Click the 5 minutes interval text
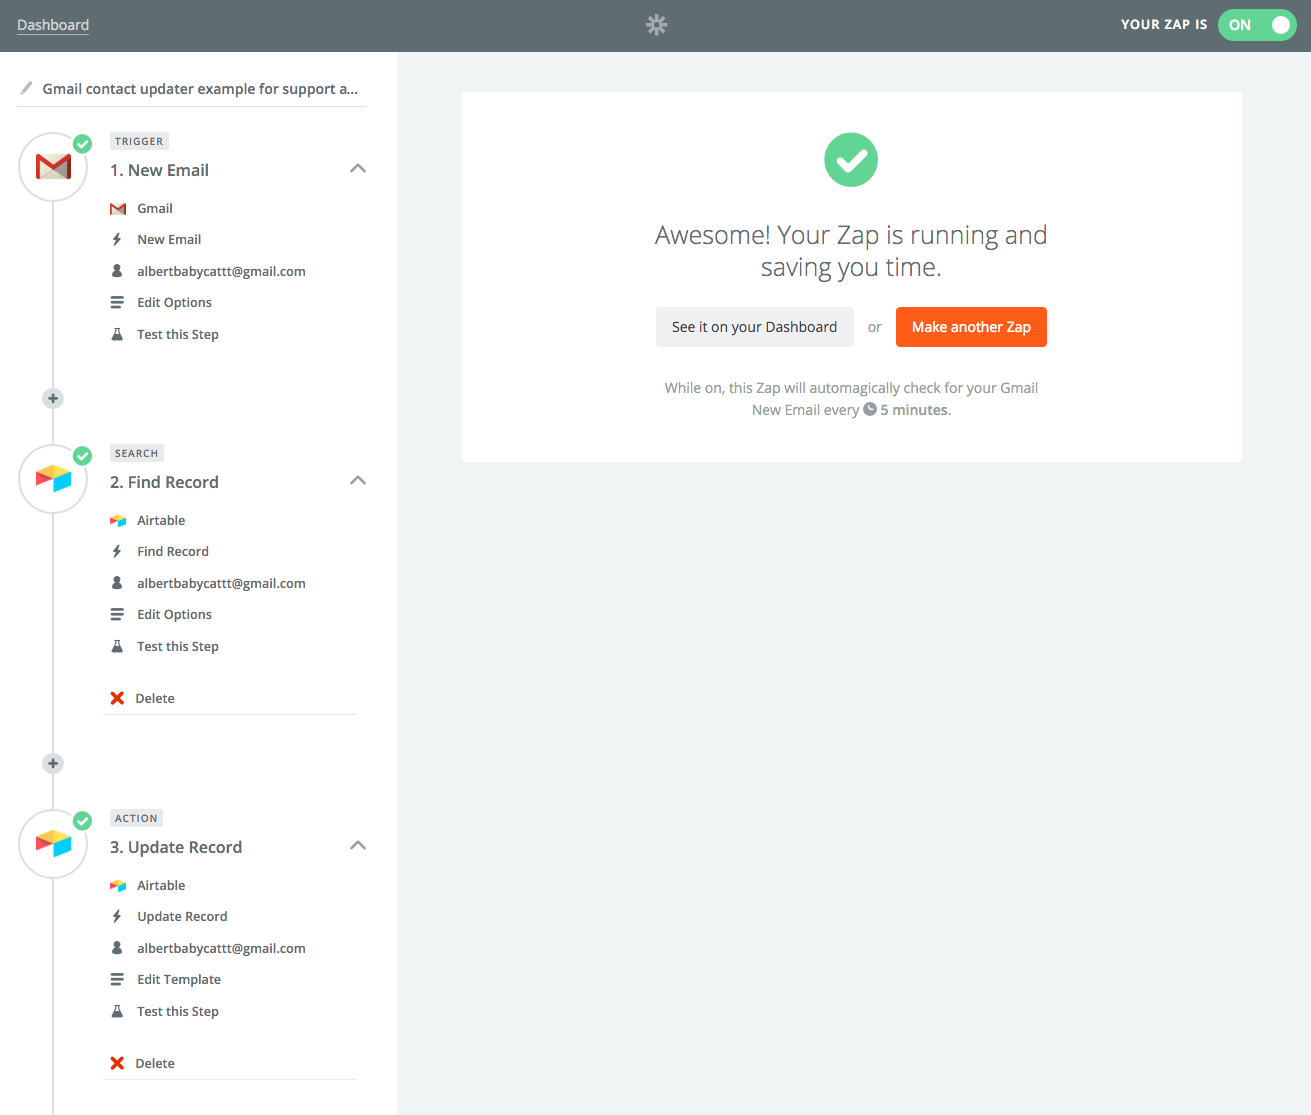The image size is (1311, 1115). (915, 410)
